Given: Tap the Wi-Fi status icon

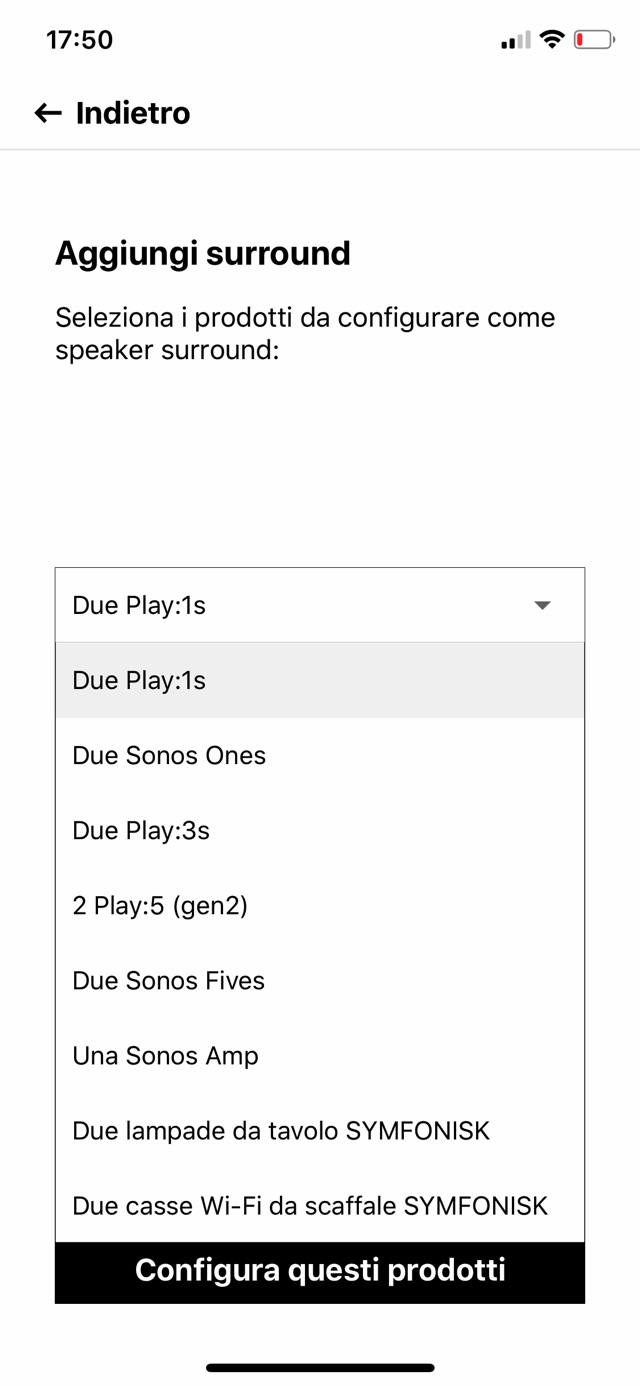Looking at the screenshot, I should (551, 40).
